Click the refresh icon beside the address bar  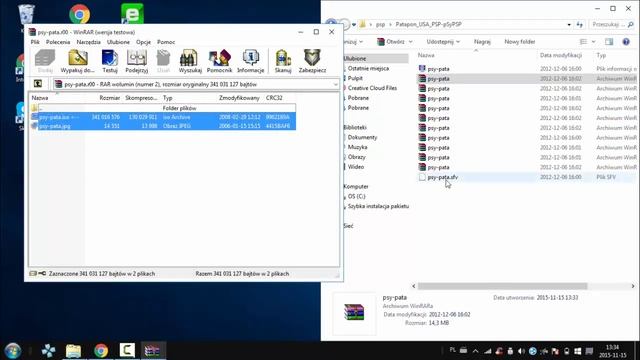tap(580, 24)
